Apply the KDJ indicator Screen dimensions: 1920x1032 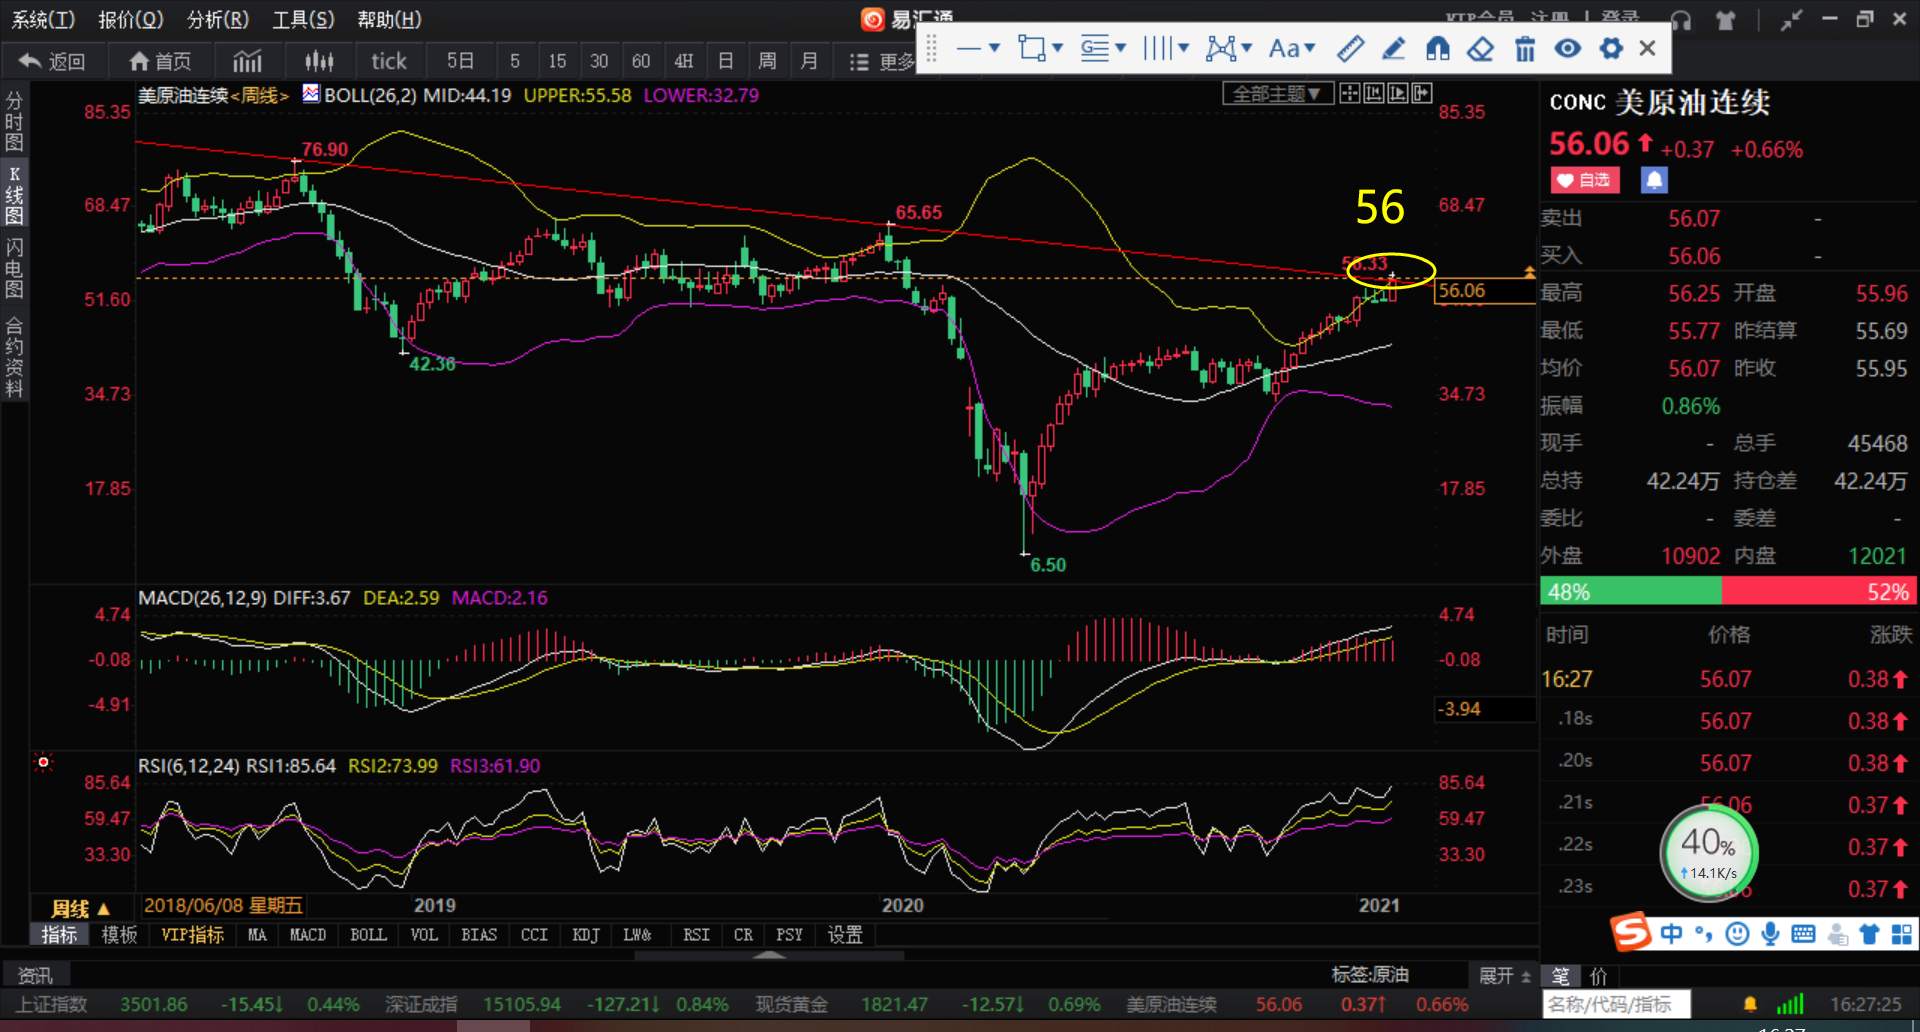pyautogui.click(x=586, y=935)
